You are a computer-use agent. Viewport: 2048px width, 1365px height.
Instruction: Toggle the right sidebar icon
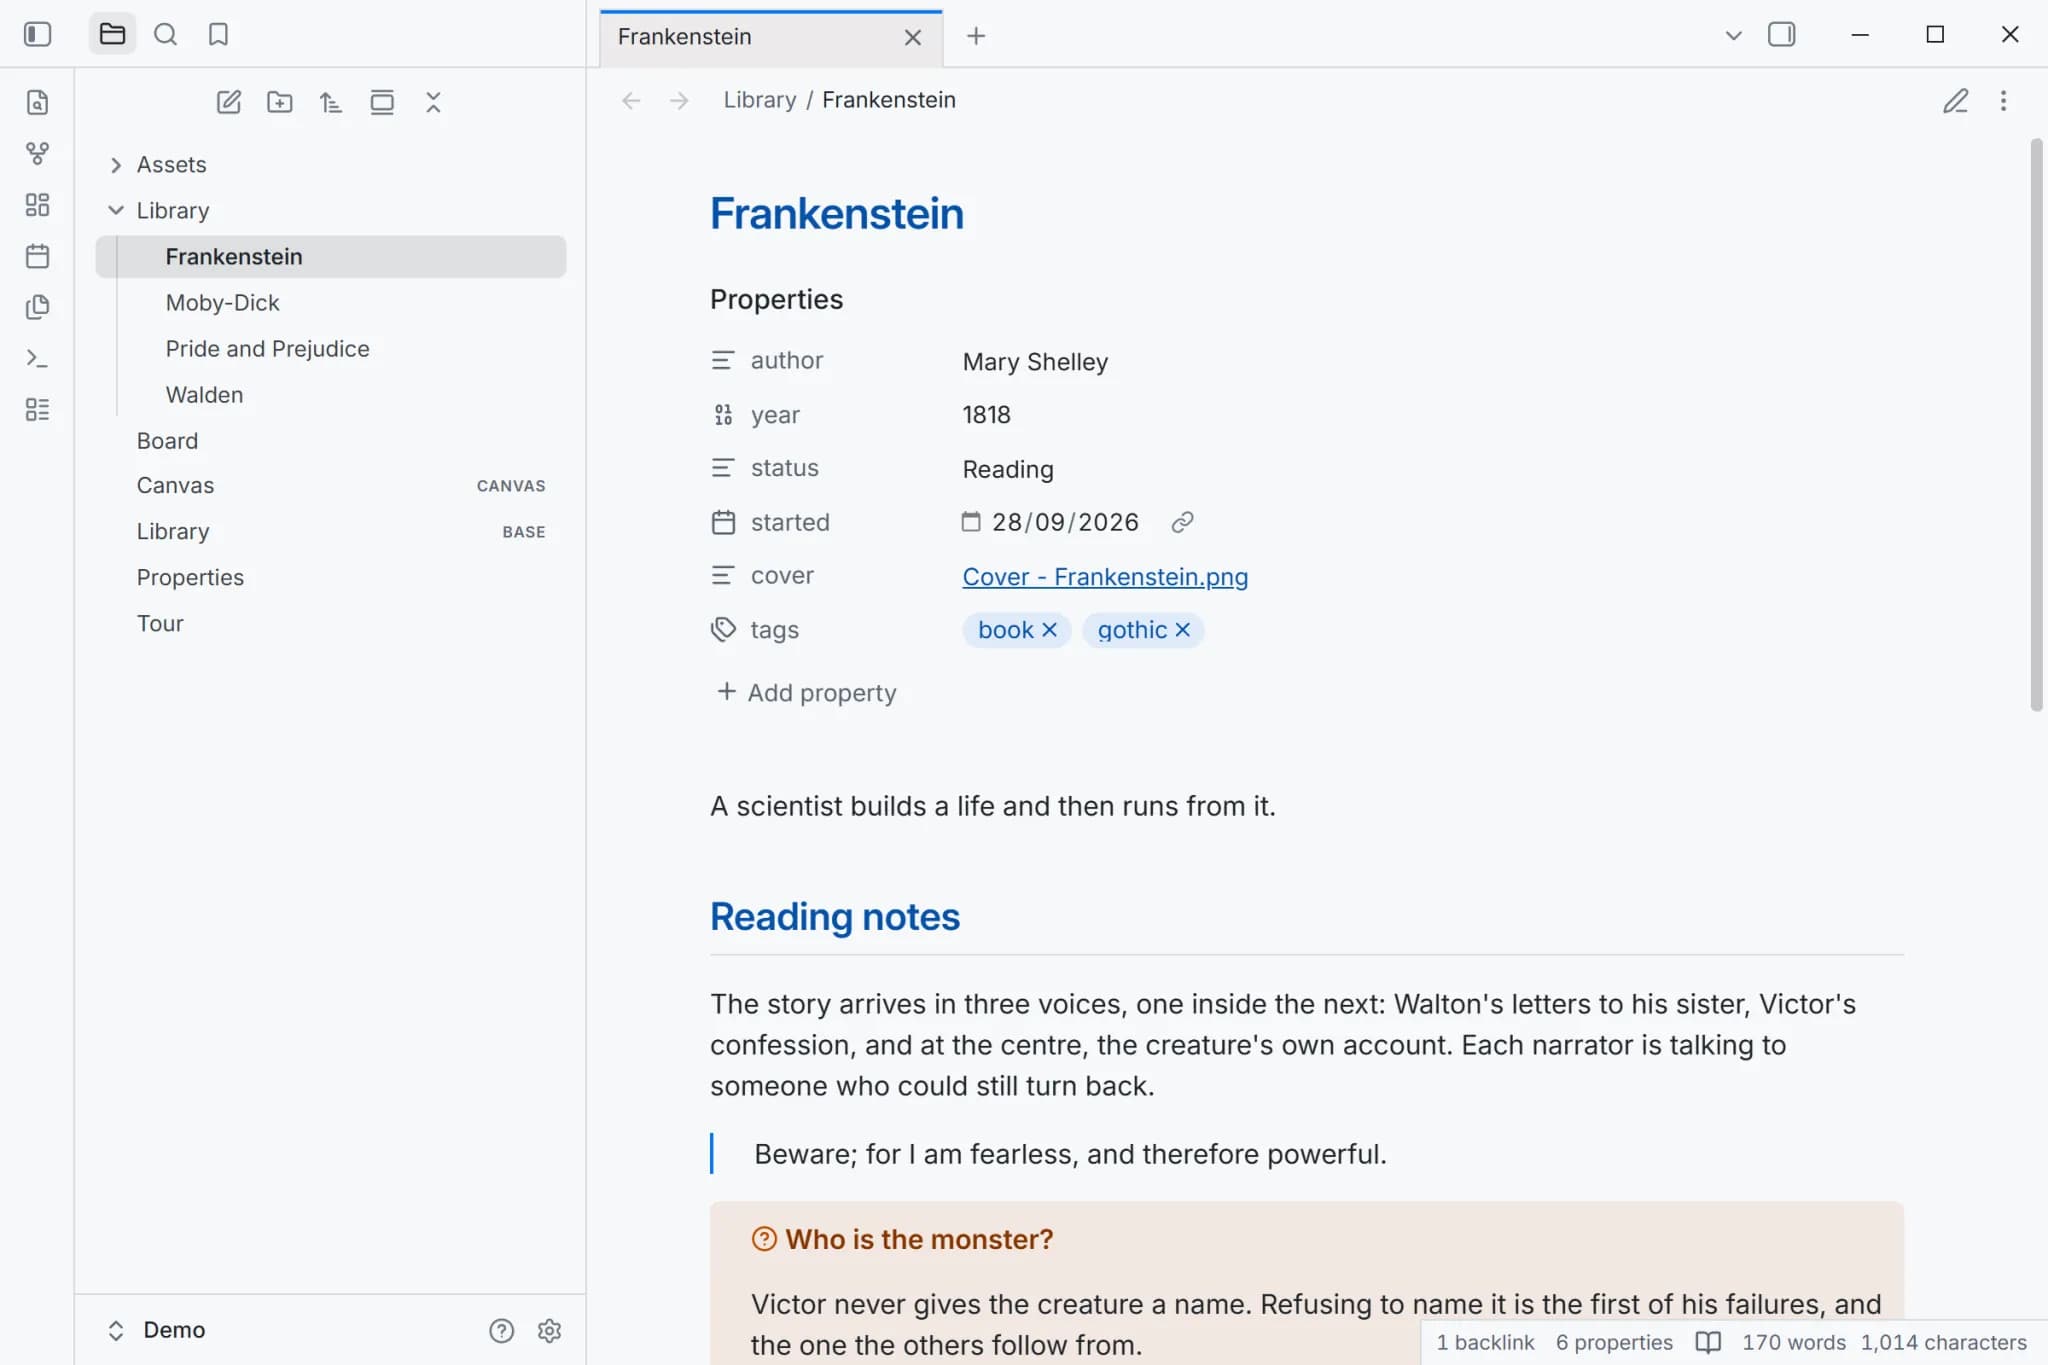(1781, 34)
